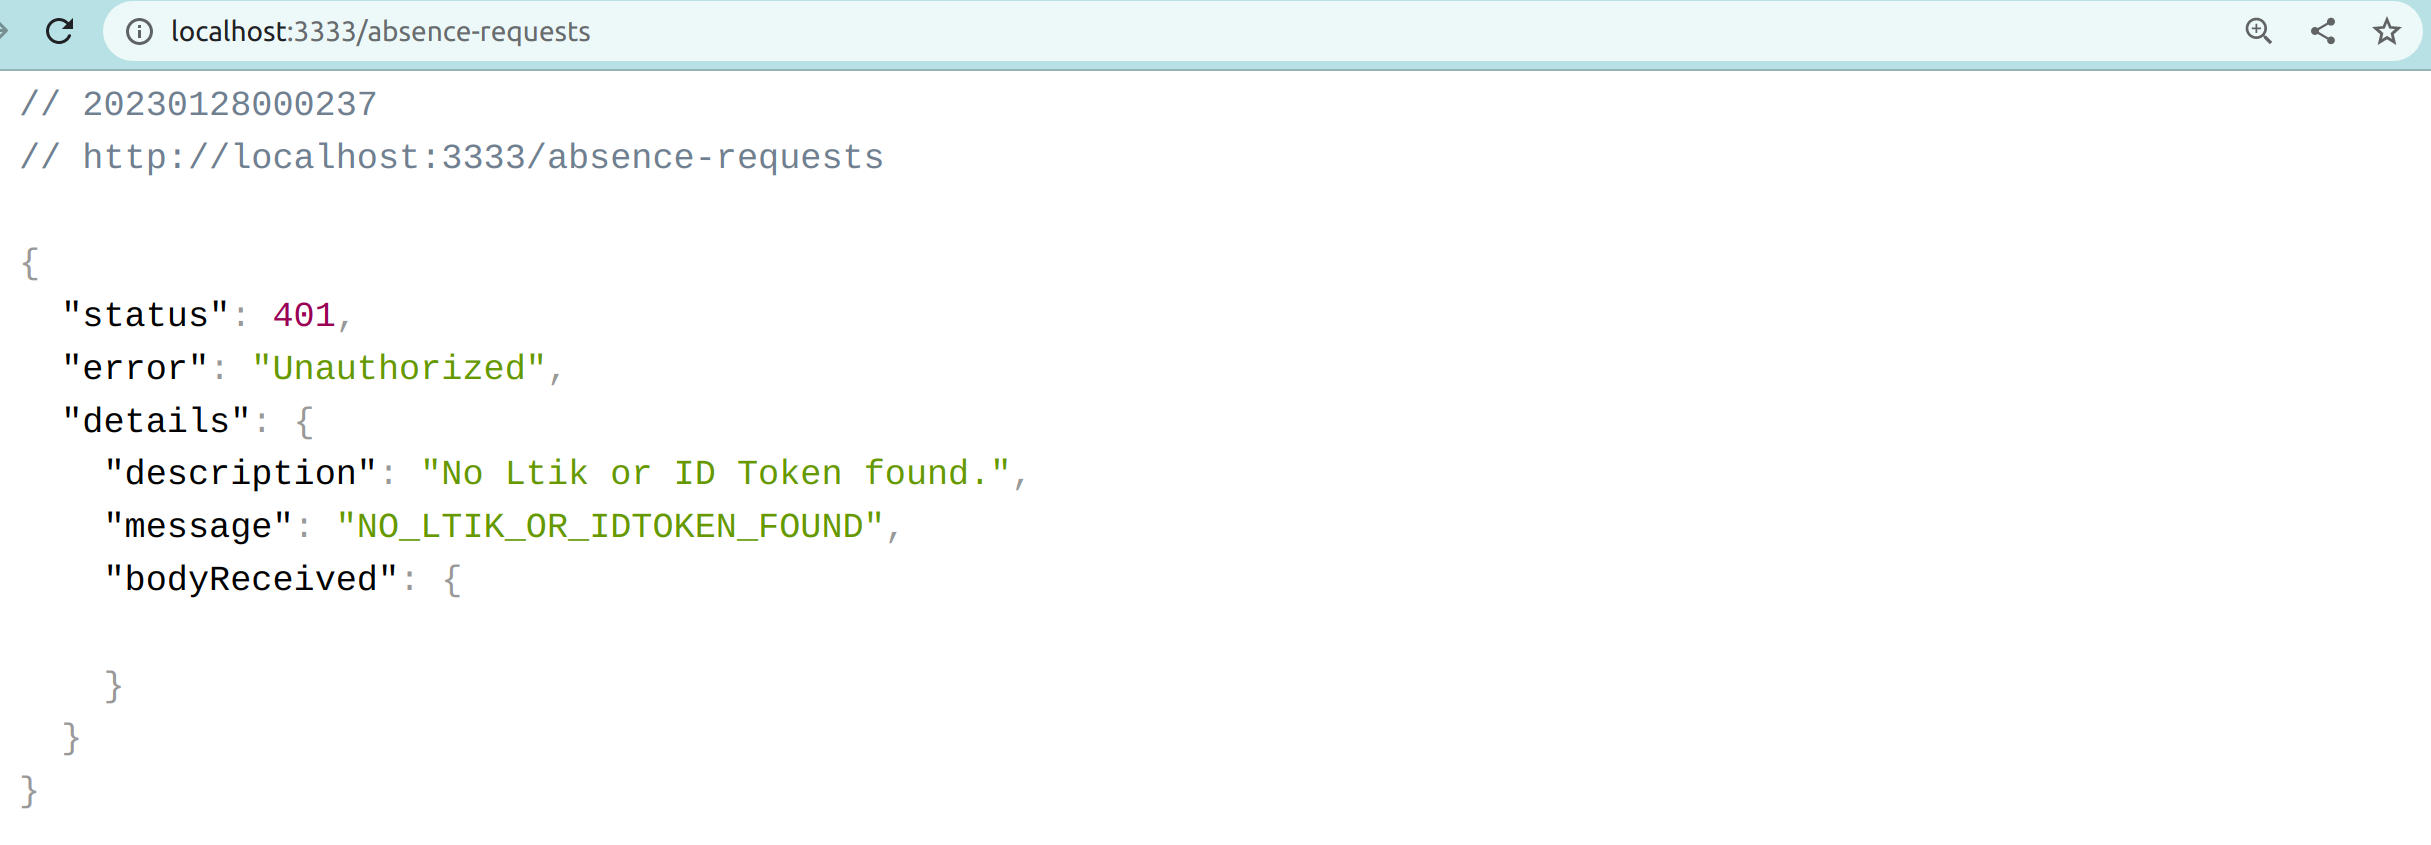The image size is (2431, 845).
Task: Bookmark this page with the star icon
Action: (2387, 31)
